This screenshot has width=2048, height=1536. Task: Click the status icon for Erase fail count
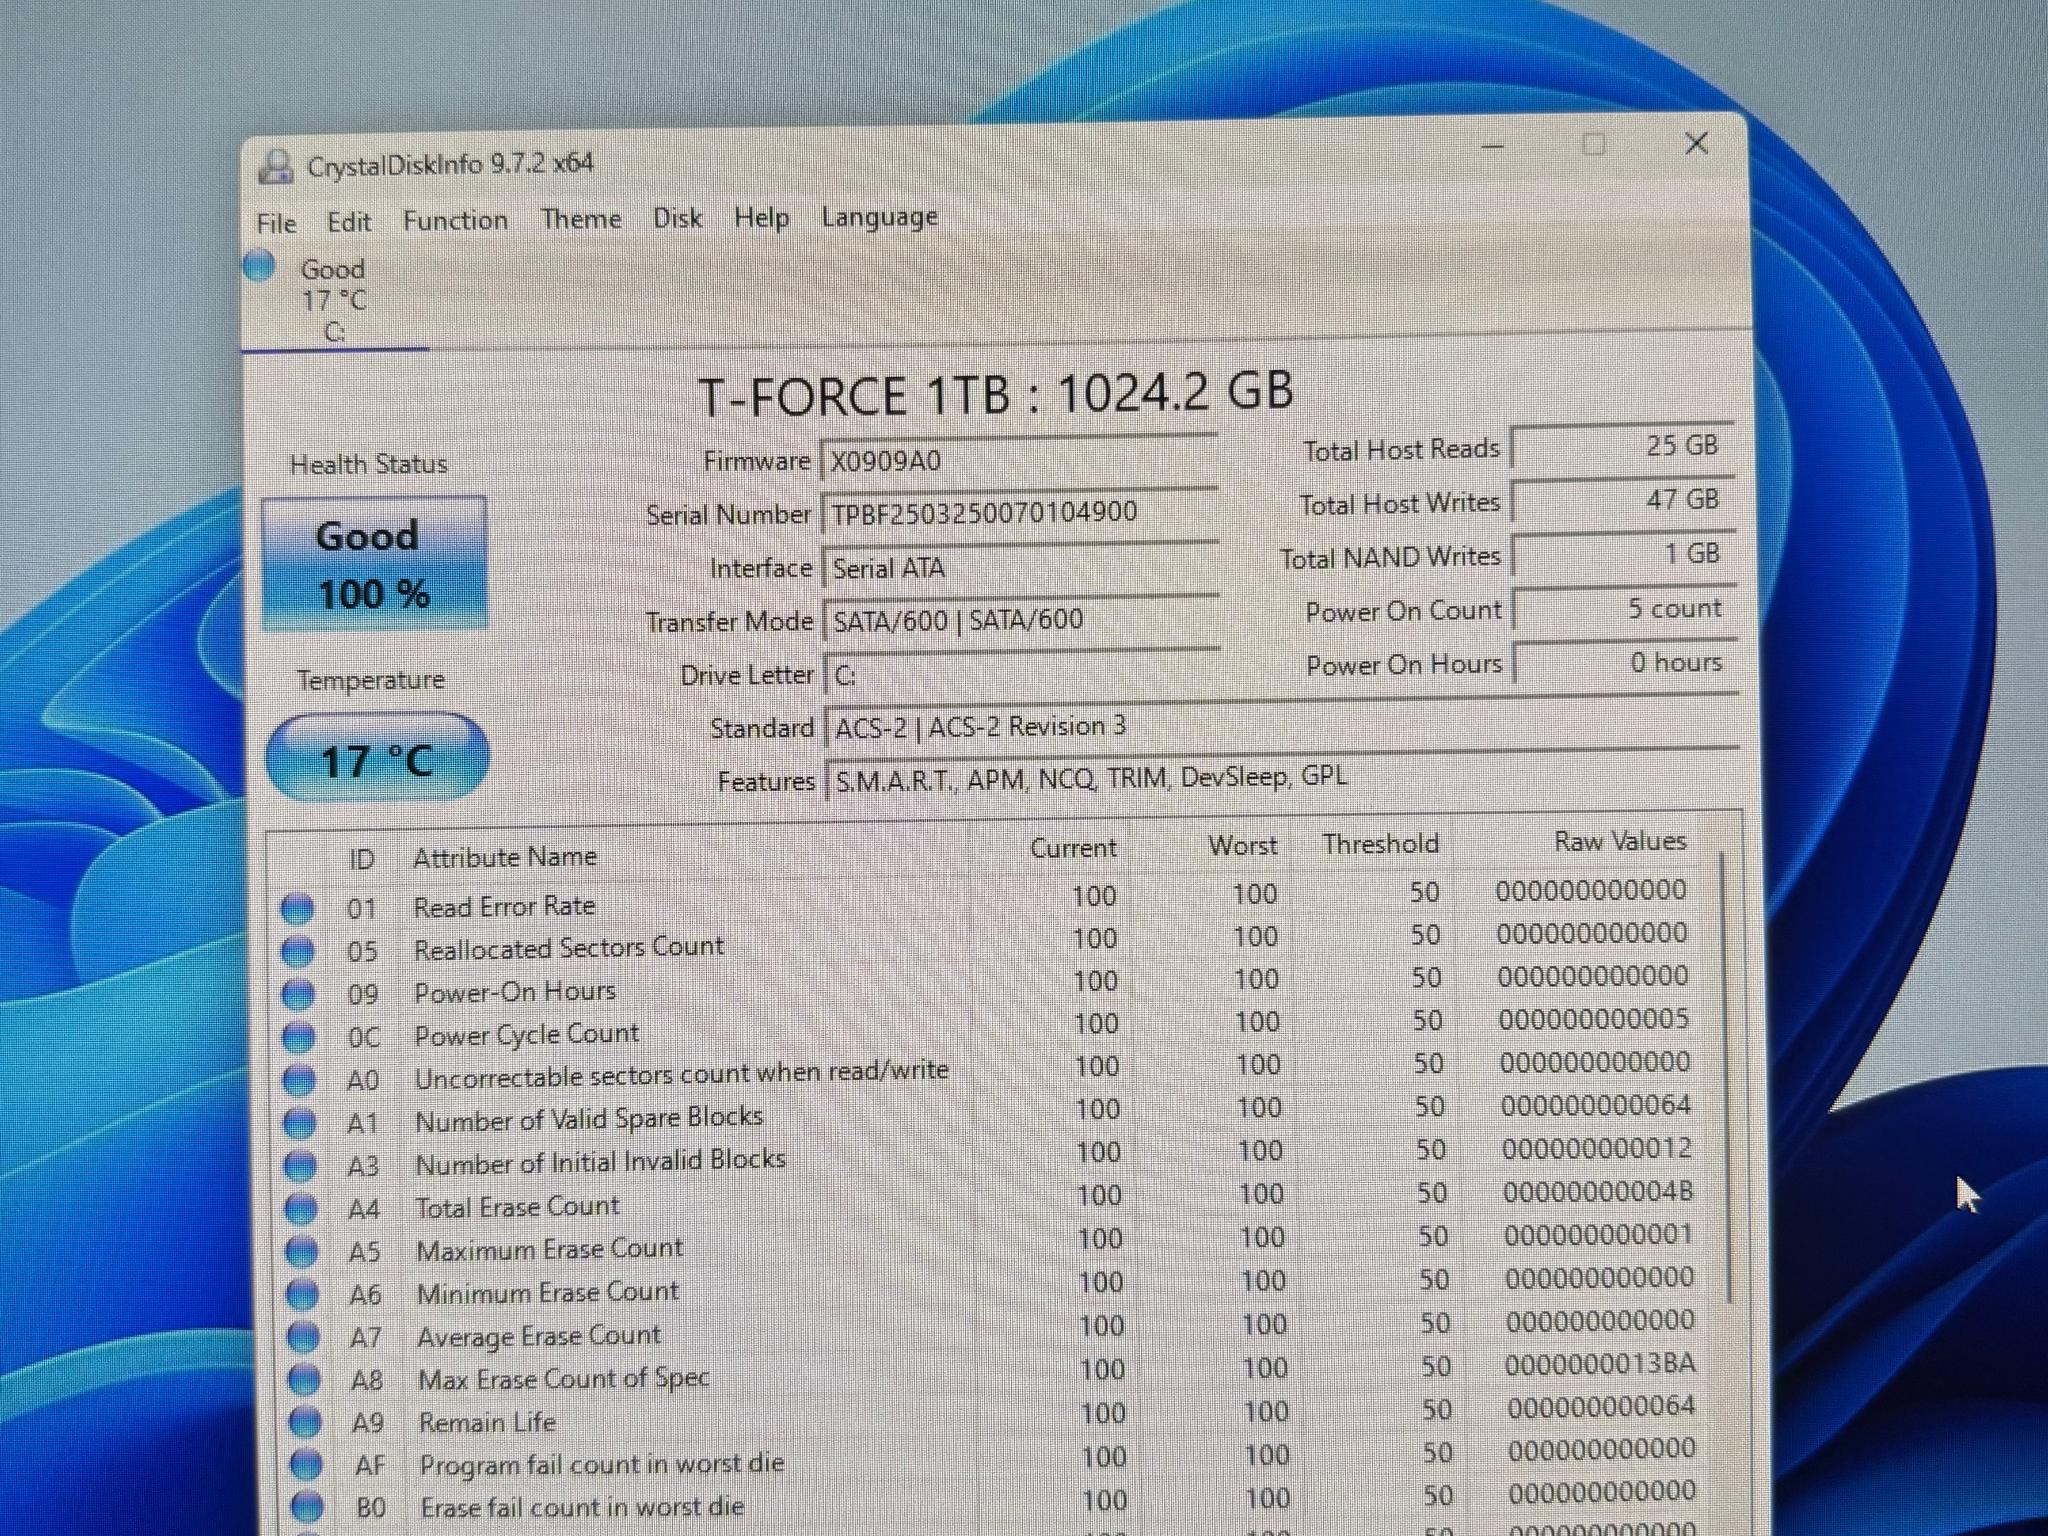click(x=306, y=1506)
